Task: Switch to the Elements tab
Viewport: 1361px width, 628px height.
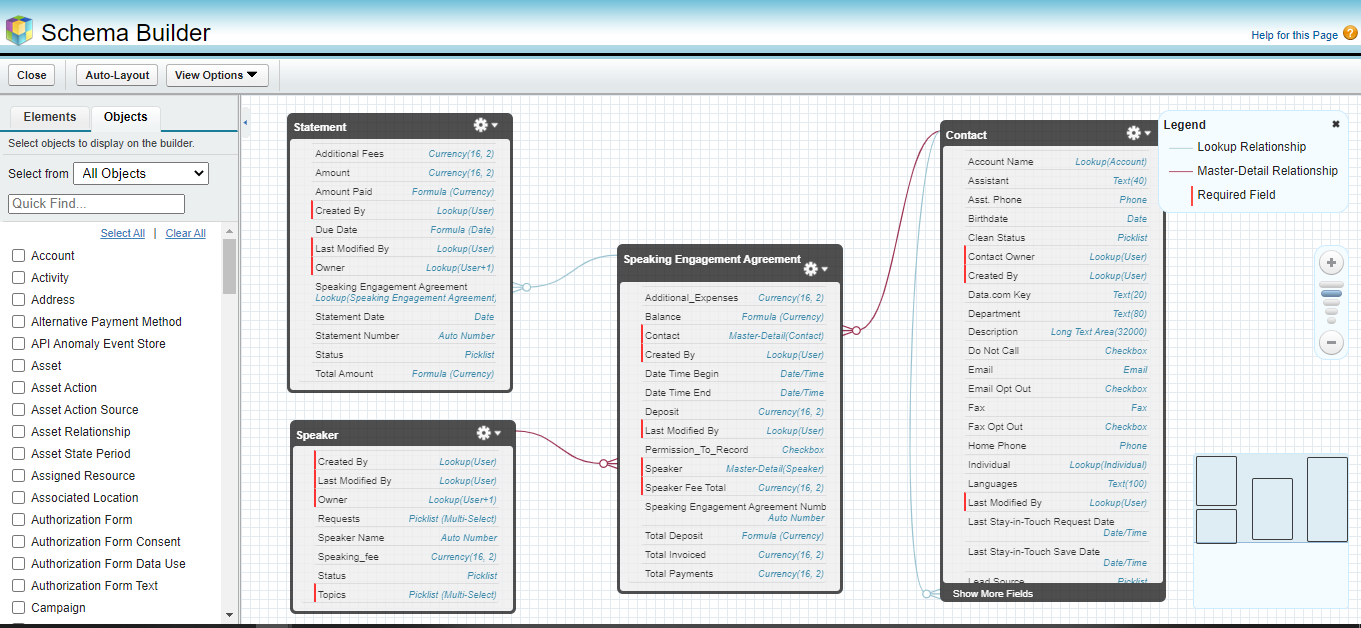Action: coord(50,117)
